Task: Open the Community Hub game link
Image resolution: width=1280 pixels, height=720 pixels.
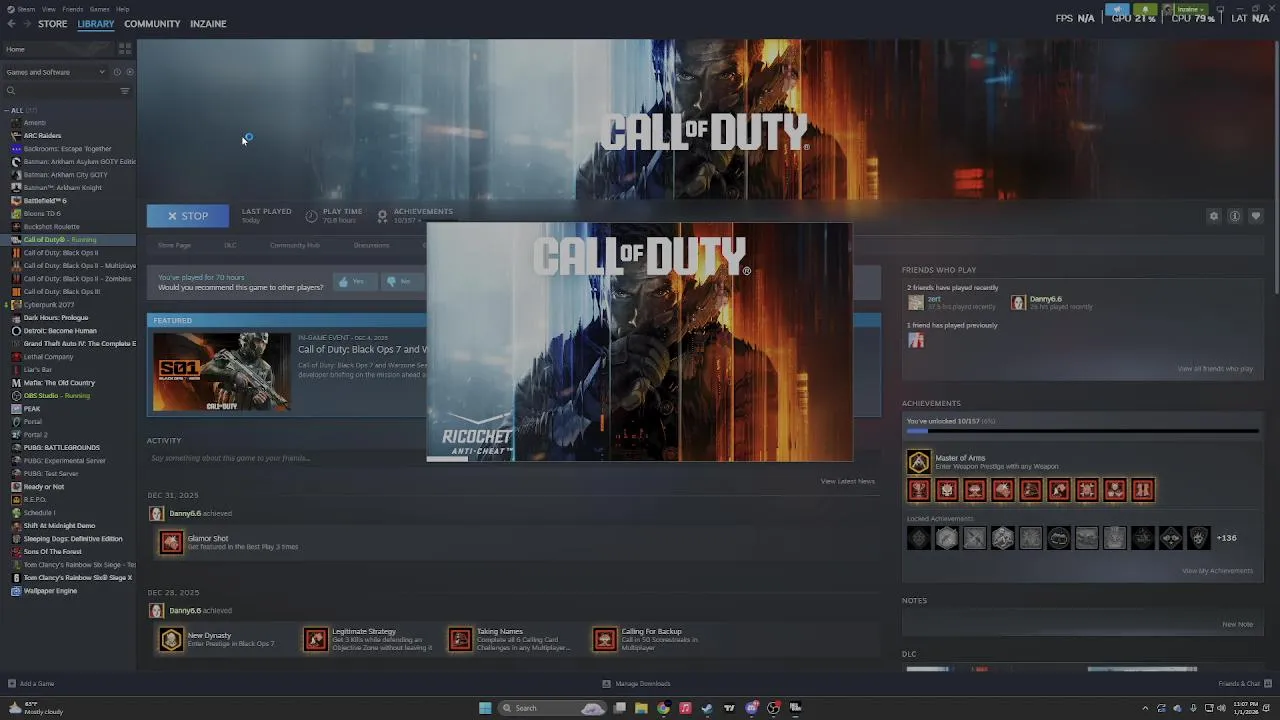Action: pos(294,245)
